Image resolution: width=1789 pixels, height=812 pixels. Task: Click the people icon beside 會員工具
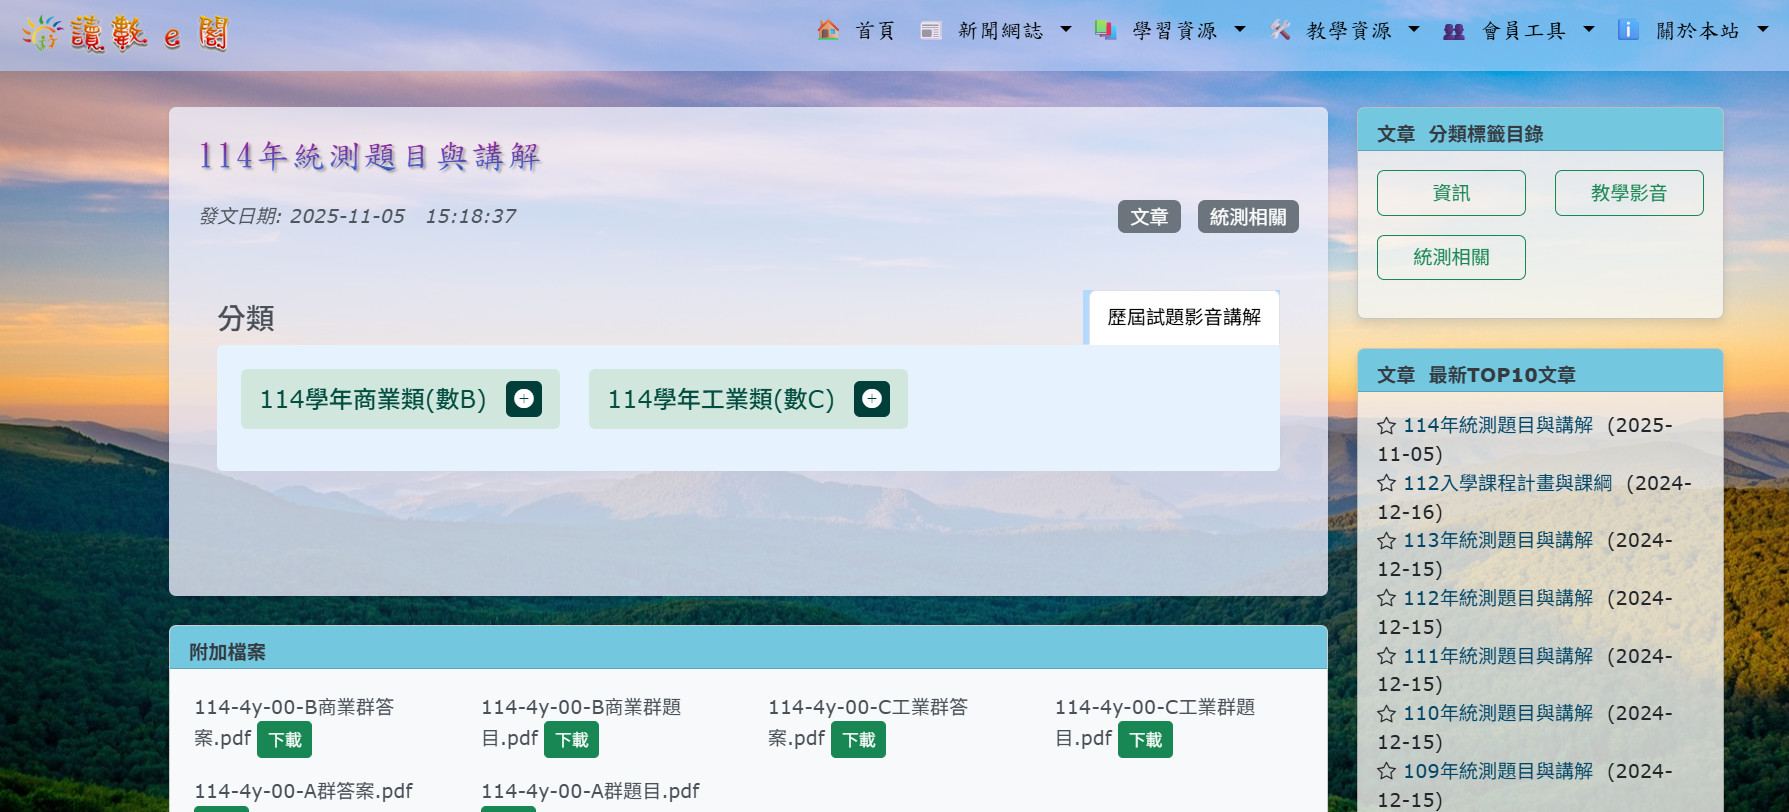(1454, 31)
